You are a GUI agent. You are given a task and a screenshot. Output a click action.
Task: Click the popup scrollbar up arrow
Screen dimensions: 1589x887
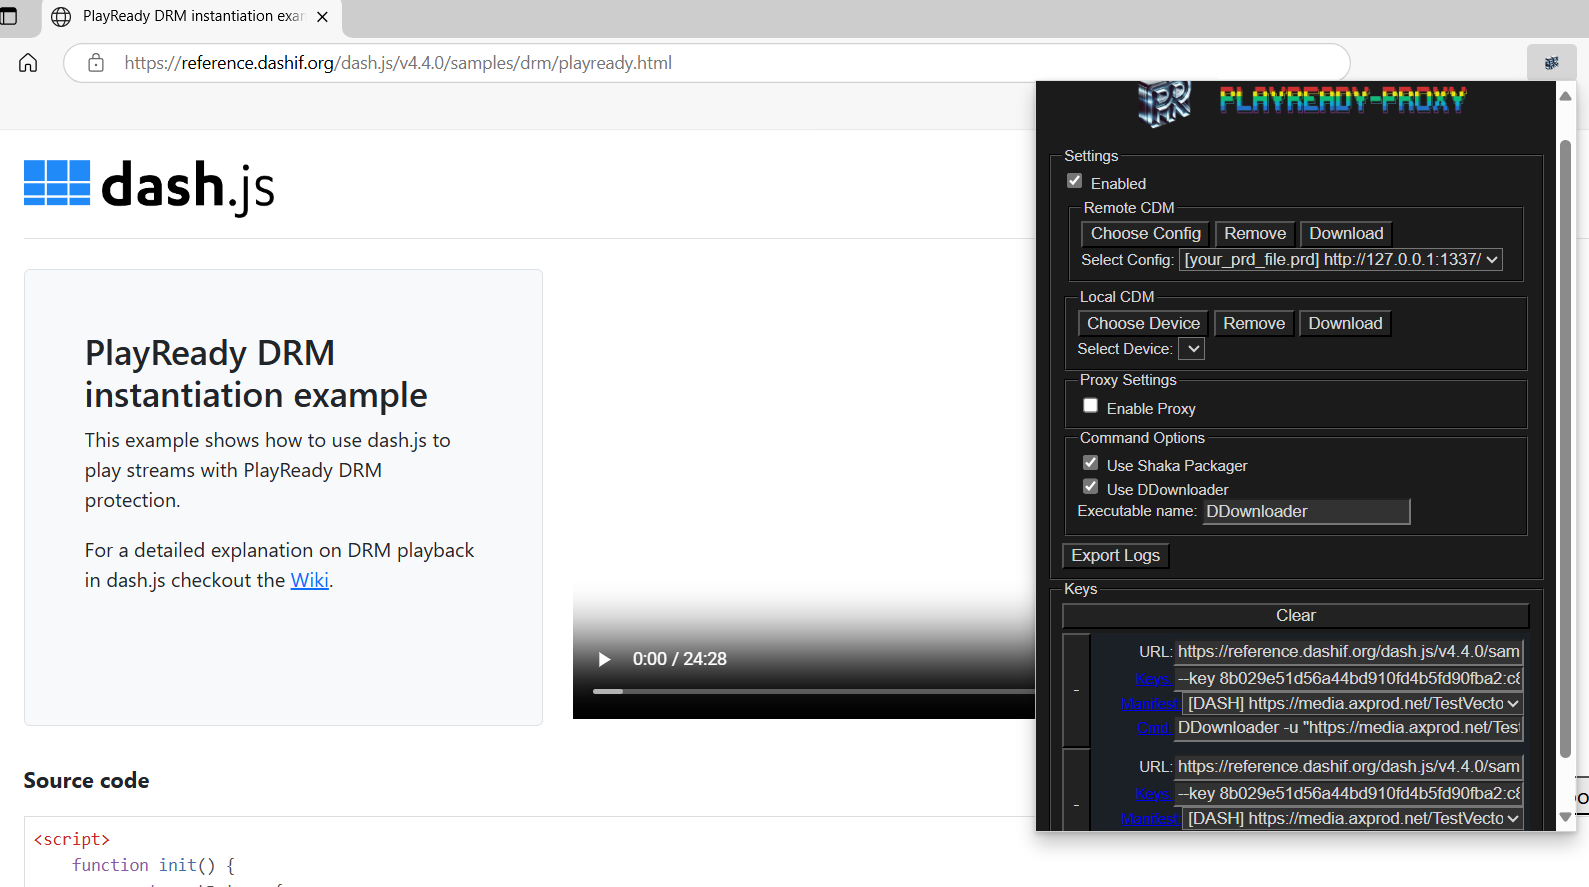1565,96
